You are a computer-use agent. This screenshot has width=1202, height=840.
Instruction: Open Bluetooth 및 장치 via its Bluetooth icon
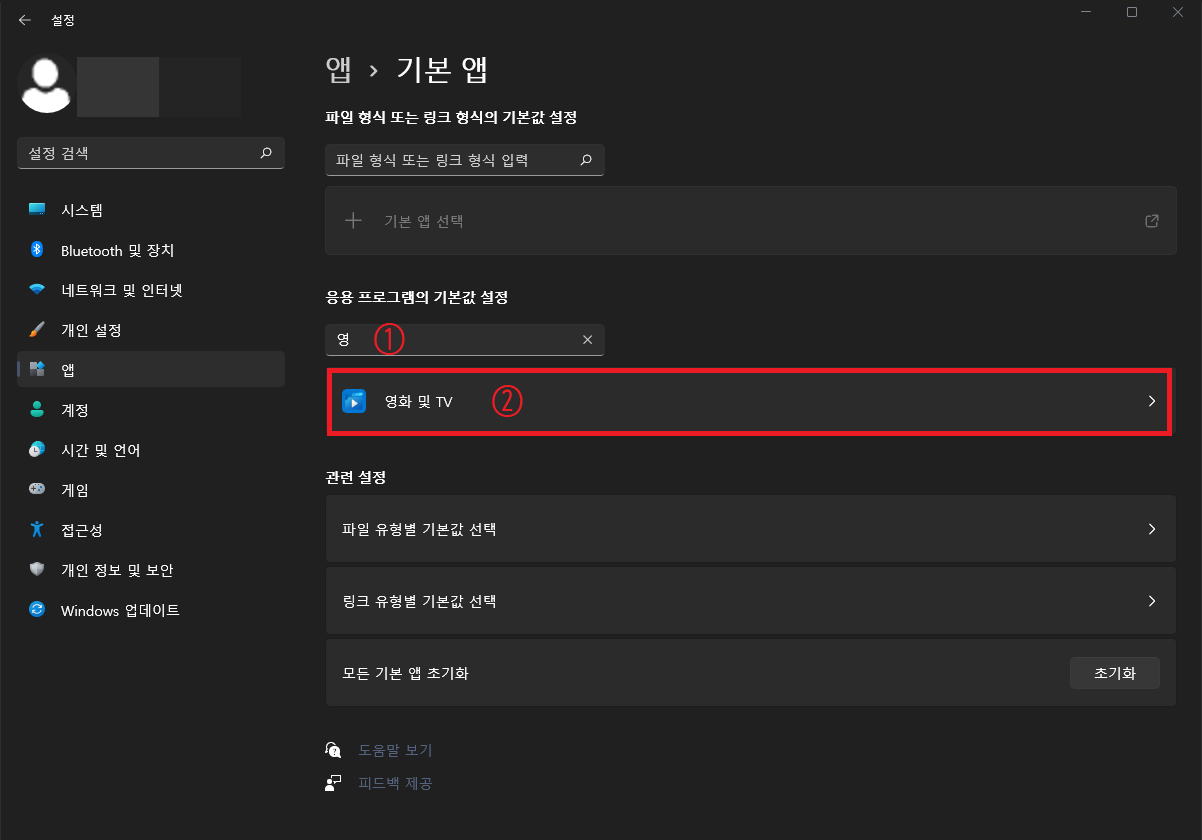click(36, 250)
